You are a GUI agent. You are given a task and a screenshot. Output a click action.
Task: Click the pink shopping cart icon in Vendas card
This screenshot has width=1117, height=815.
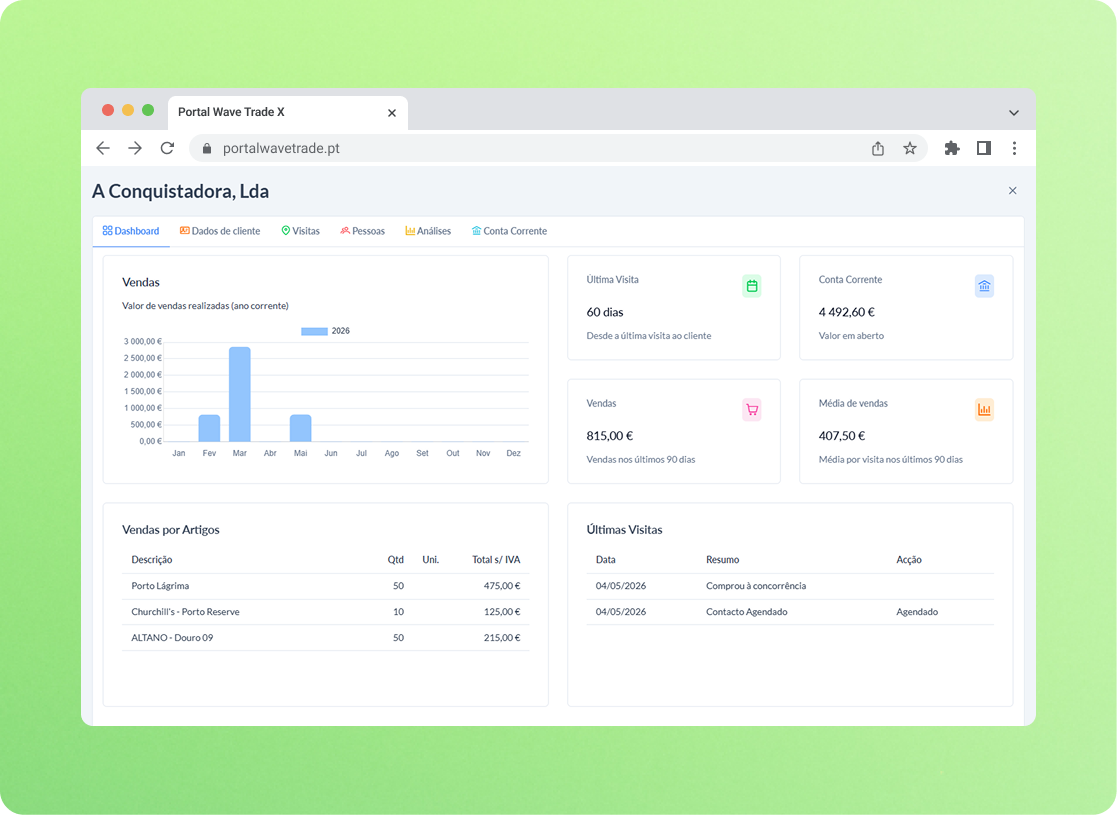point(752,410)
